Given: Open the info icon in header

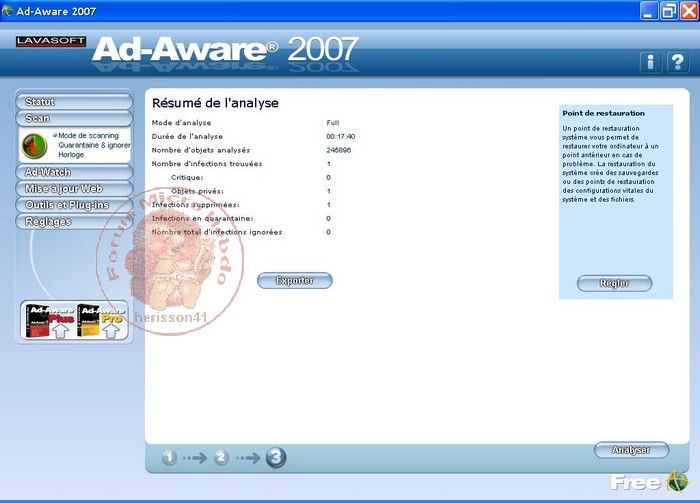Looking at the screenshot, I should point(650,62).
